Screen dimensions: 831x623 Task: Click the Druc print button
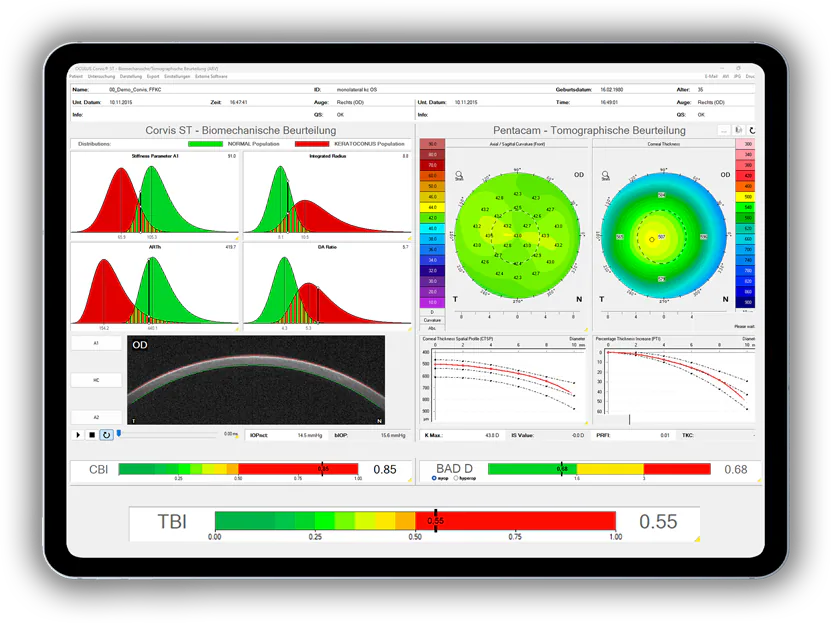(750, 76)
